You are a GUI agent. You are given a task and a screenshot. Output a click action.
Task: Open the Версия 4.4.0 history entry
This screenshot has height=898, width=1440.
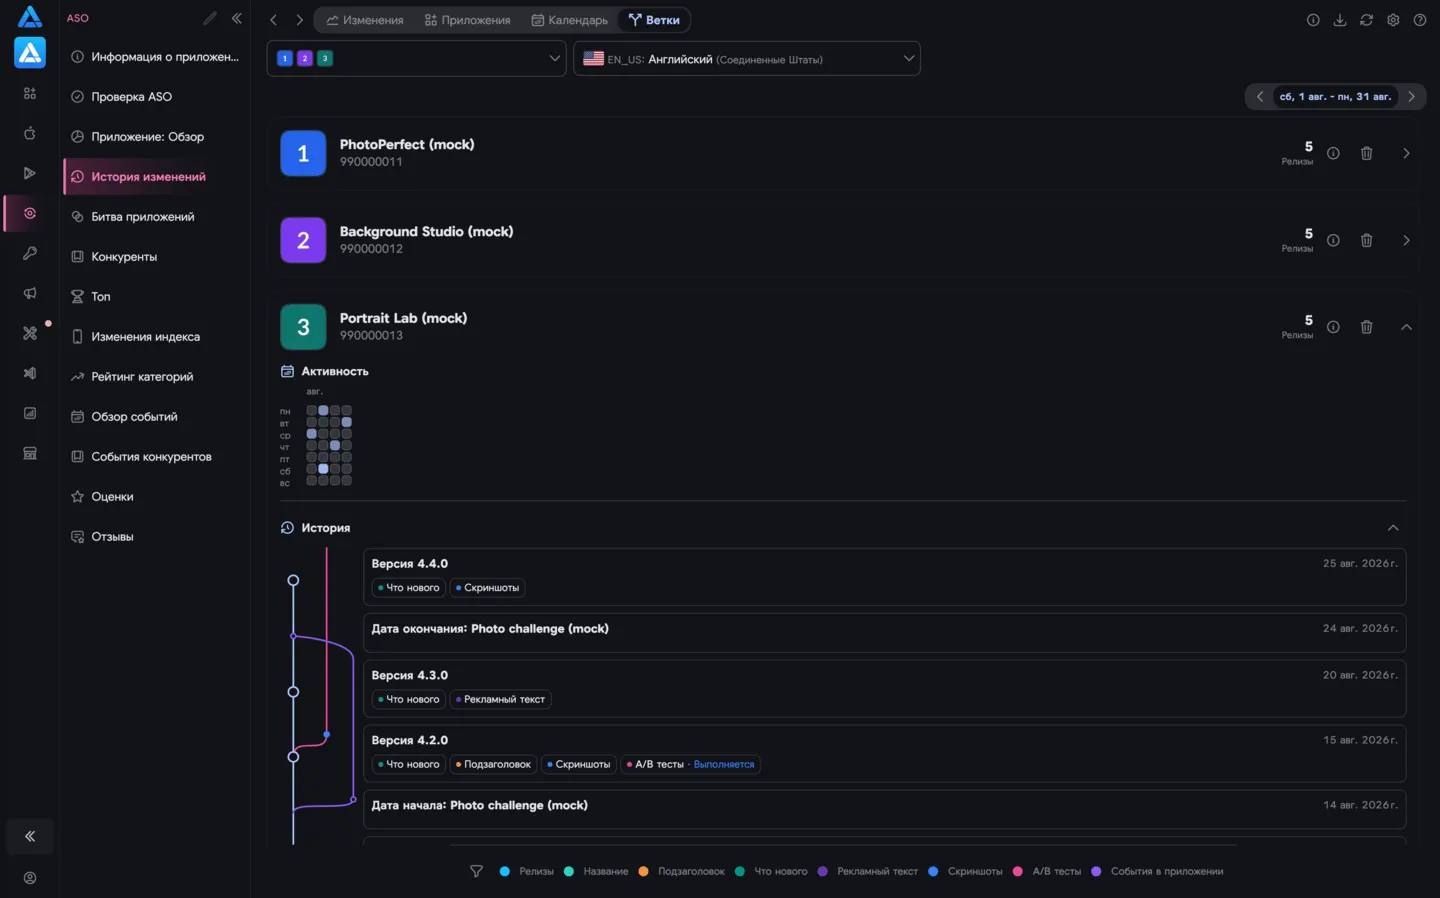884,576
